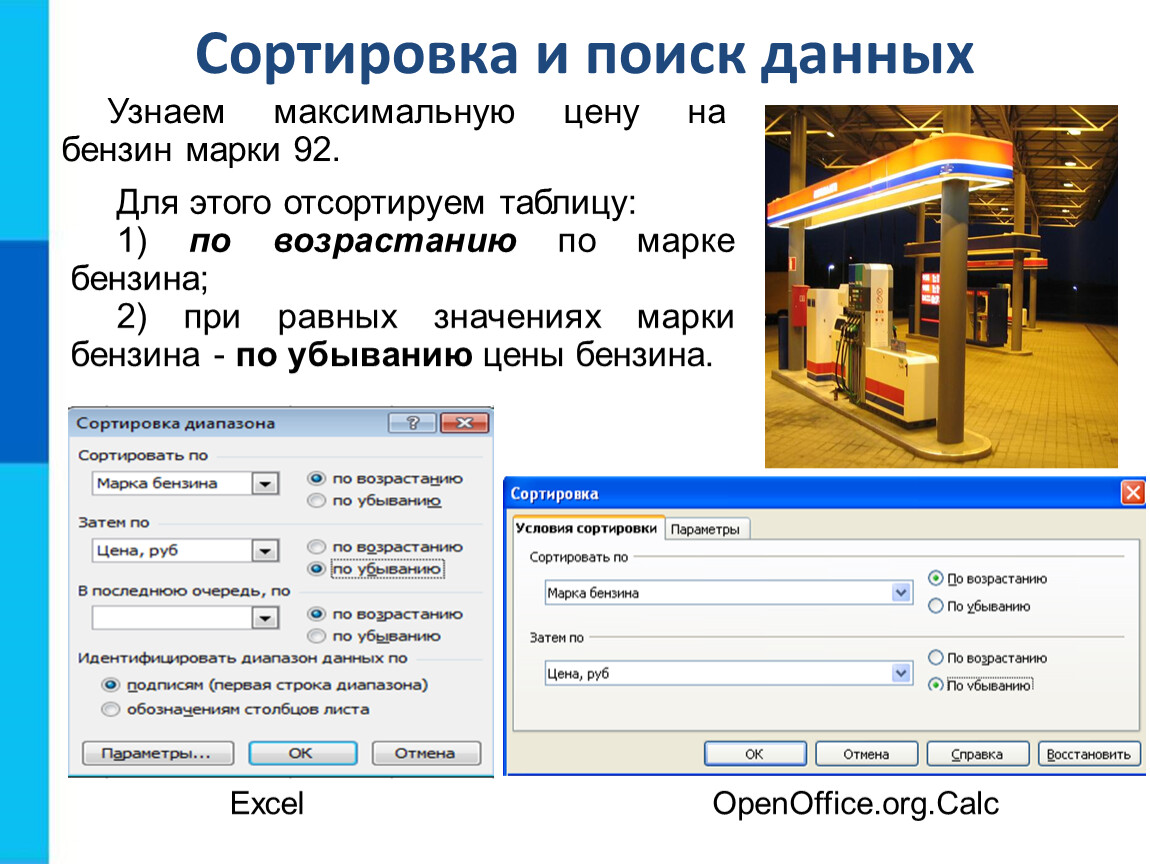Click the heading 'Сортировка и поиск данных'
This screenshot has height=864, width=1150.
[585, 54]
